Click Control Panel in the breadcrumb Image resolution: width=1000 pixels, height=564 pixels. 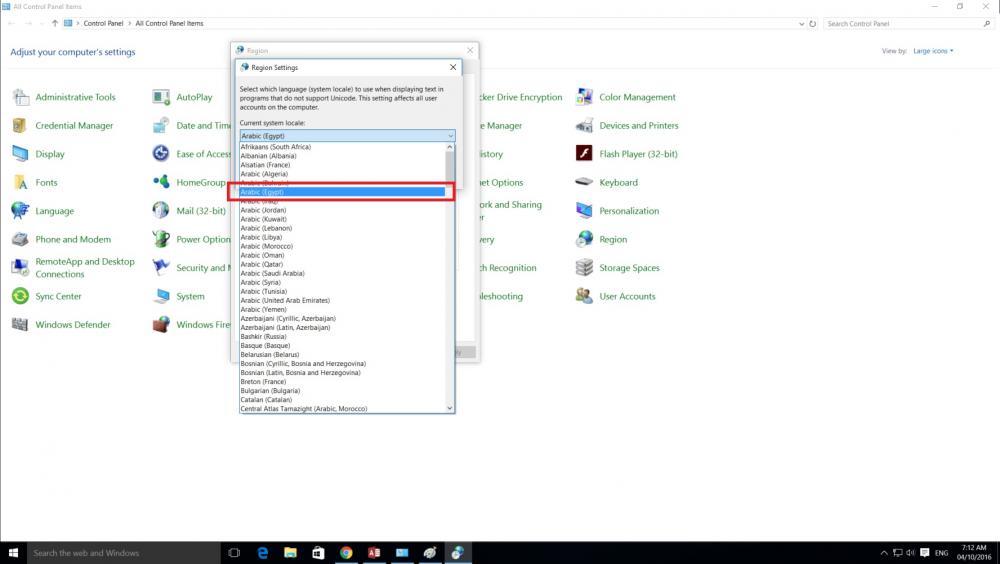click(103, 24)
